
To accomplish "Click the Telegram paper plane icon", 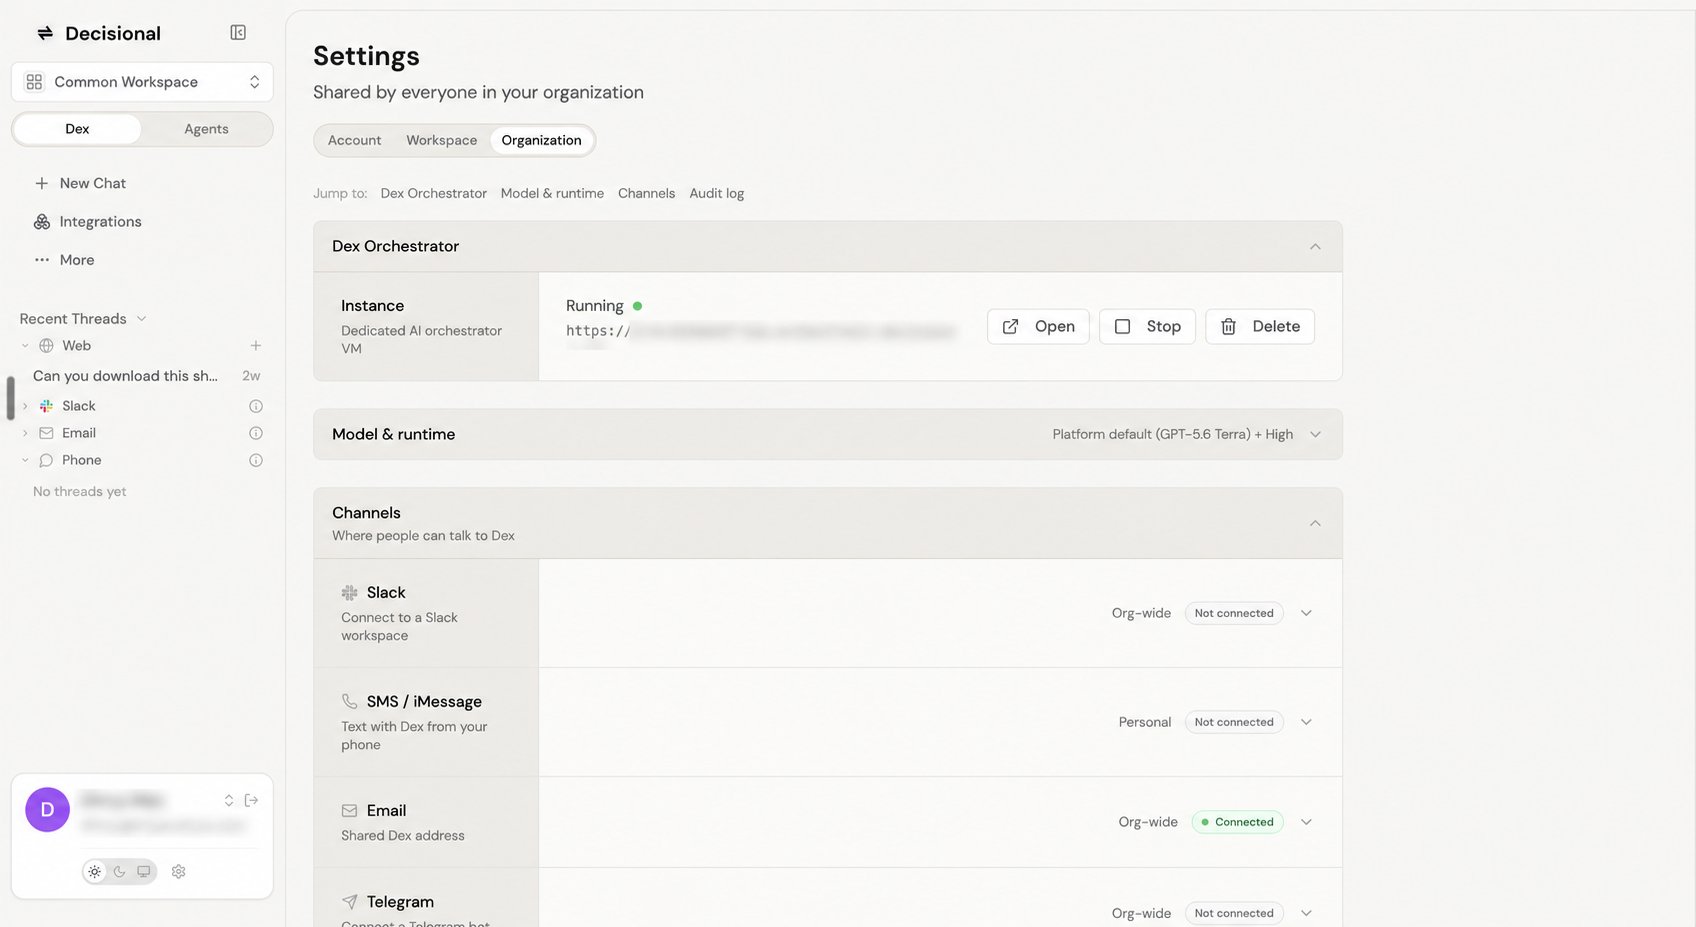I will (349, 902).
